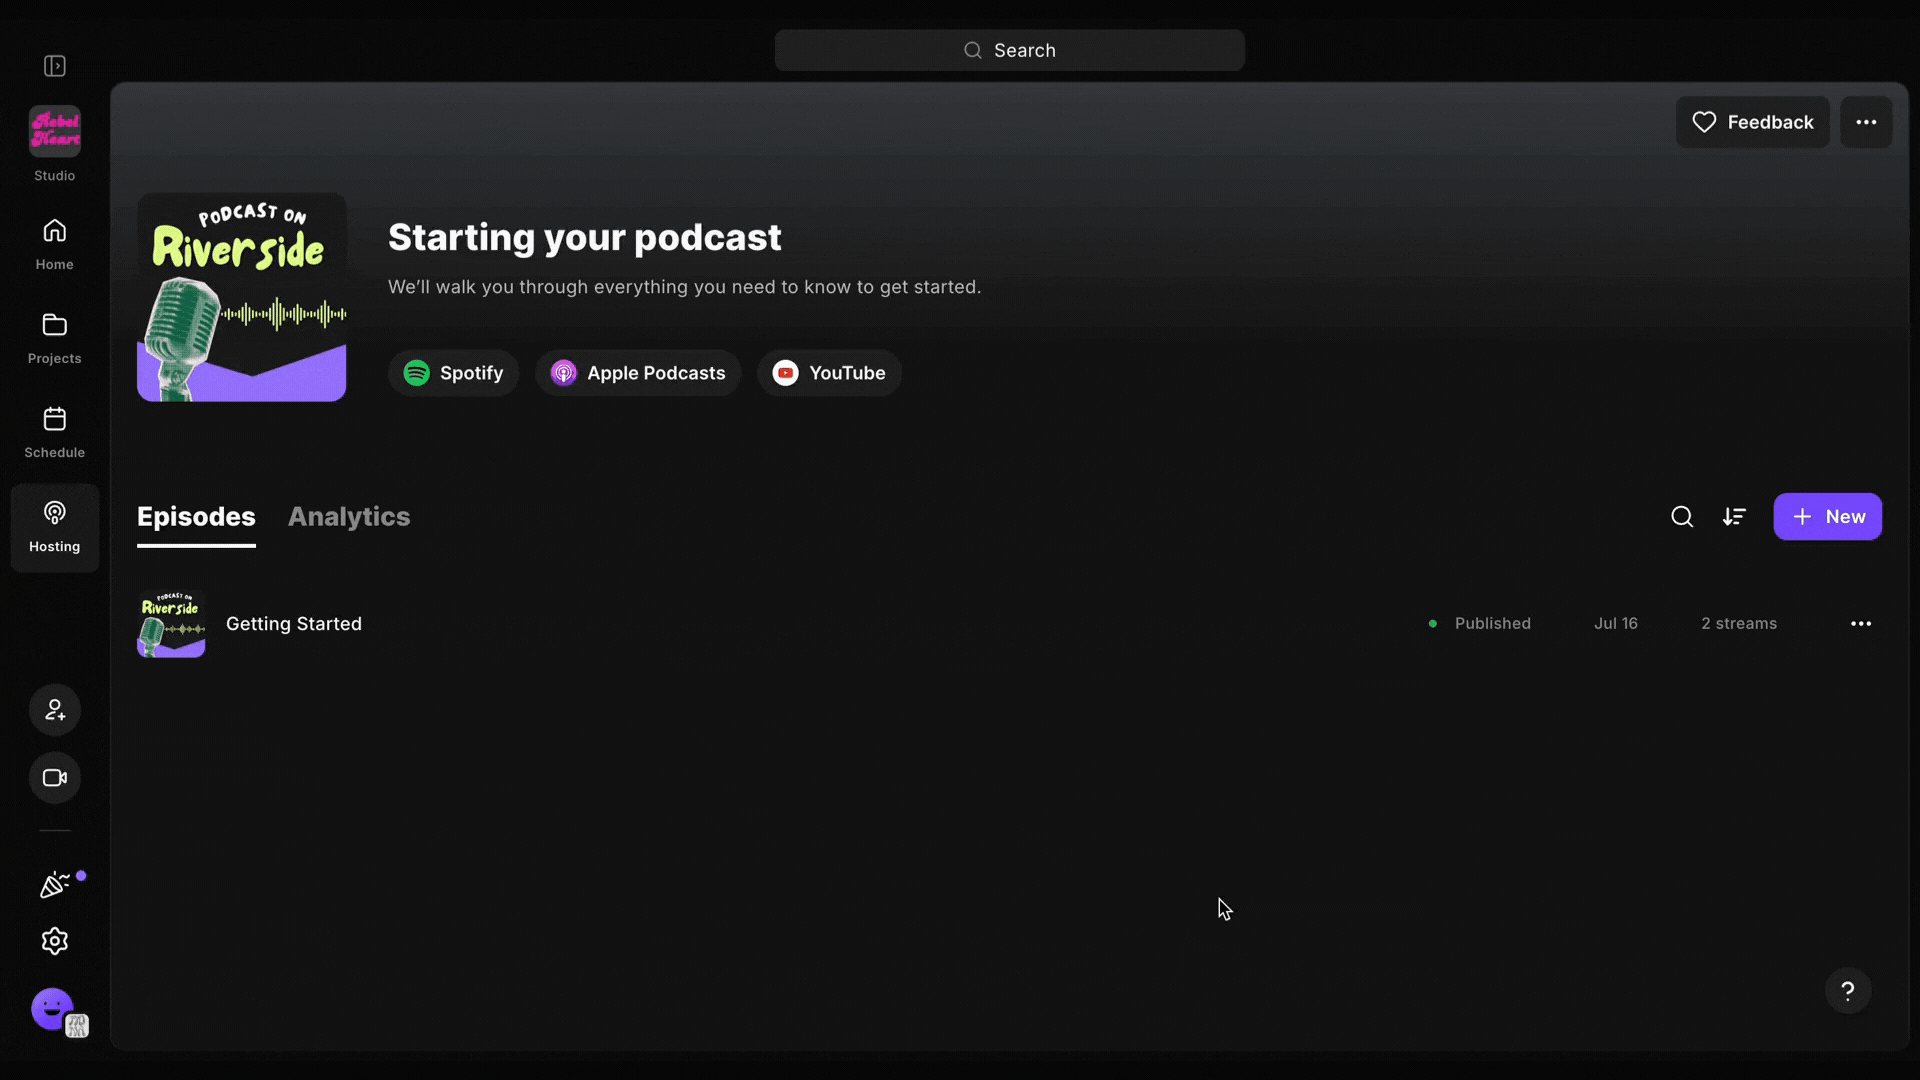Viewport: 1920px width, 1080px height.
Task: Select Hosting in sidebar
Action: (x=55, y=528)
